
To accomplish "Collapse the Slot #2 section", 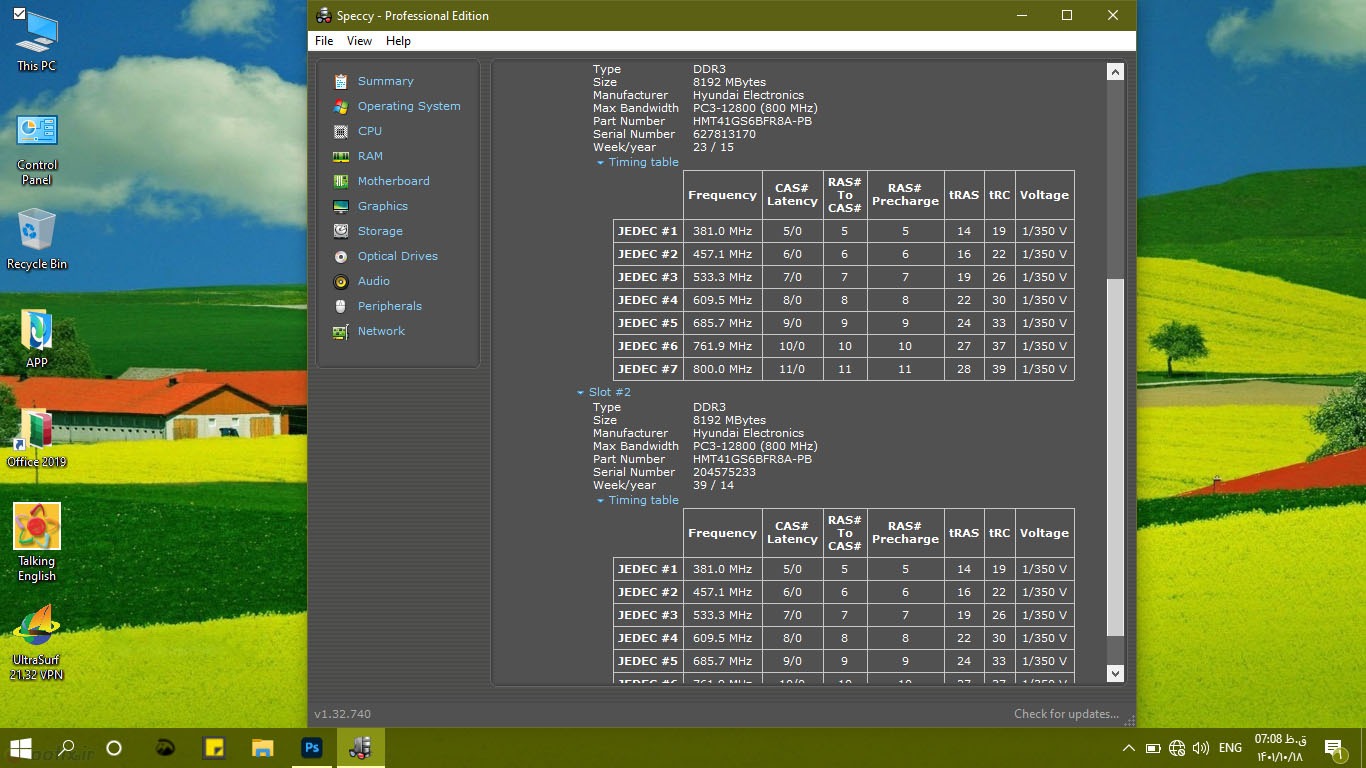I will pyautogui.click(x=580, y=393).
